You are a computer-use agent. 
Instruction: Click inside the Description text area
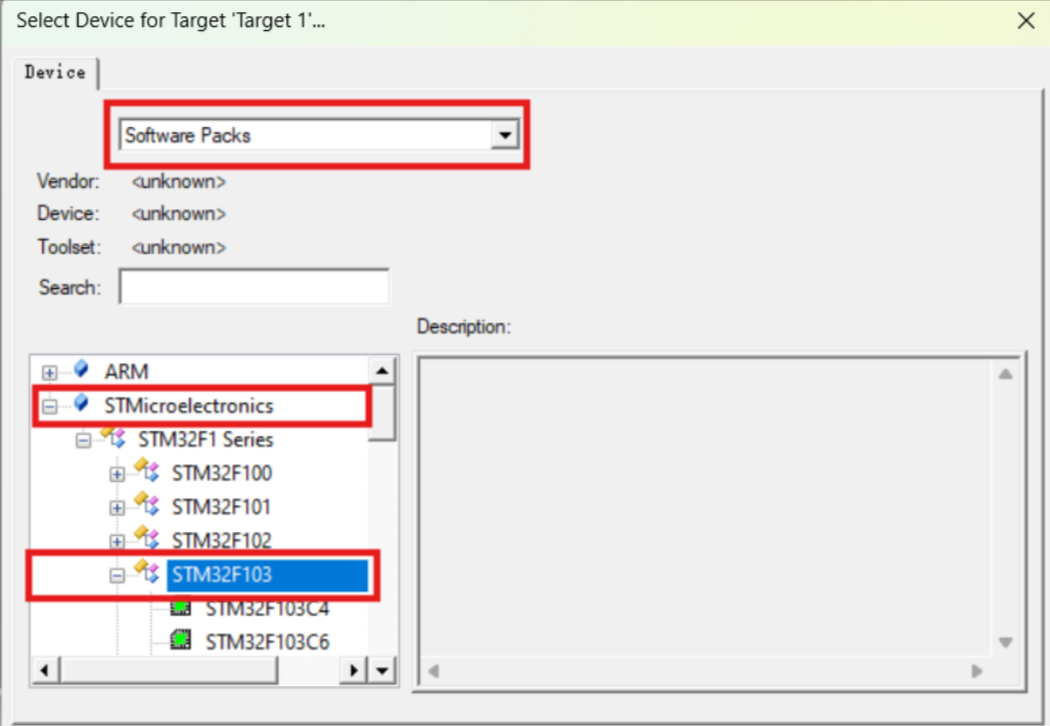[x=706, y=508]
